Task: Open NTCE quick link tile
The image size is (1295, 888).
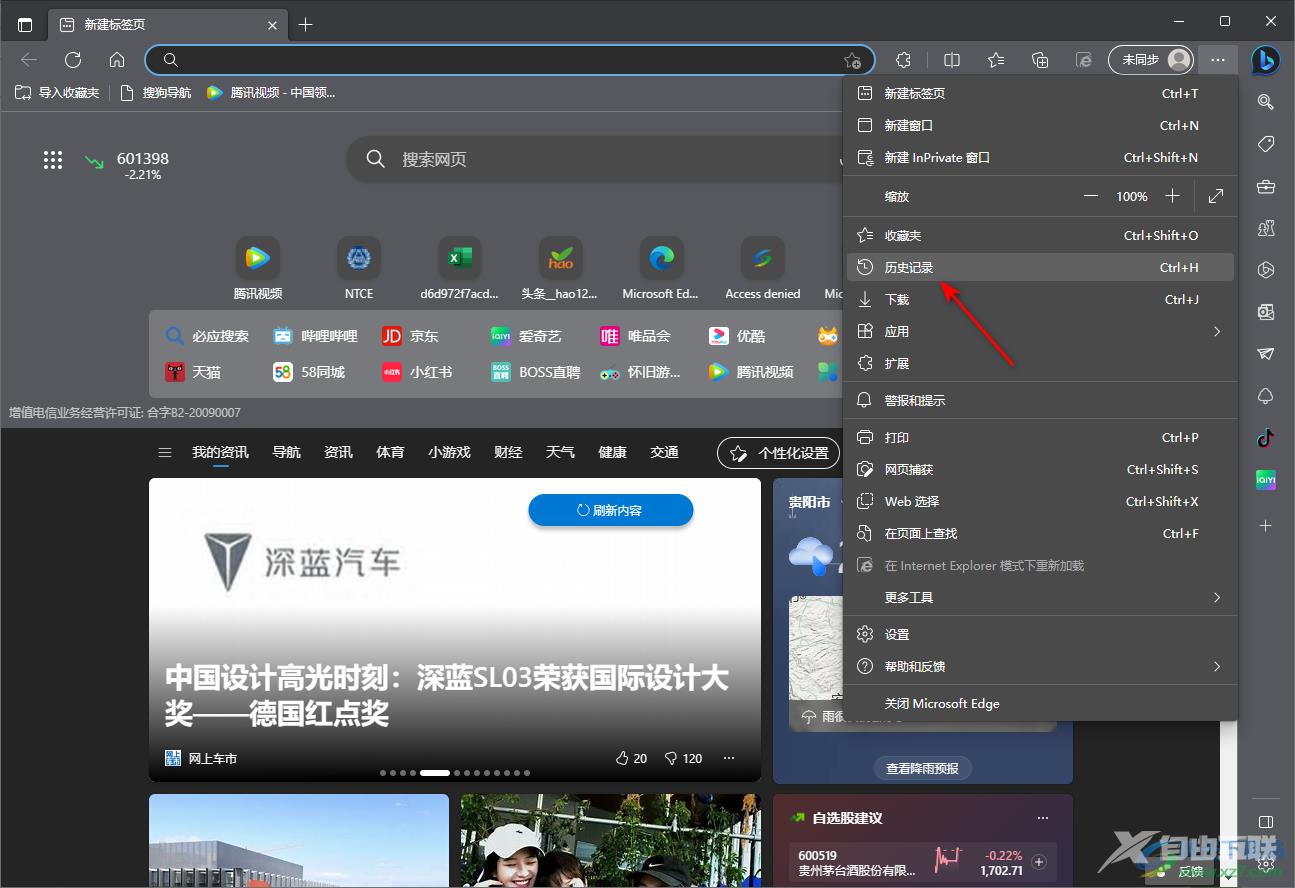Action: click(359, 268)
